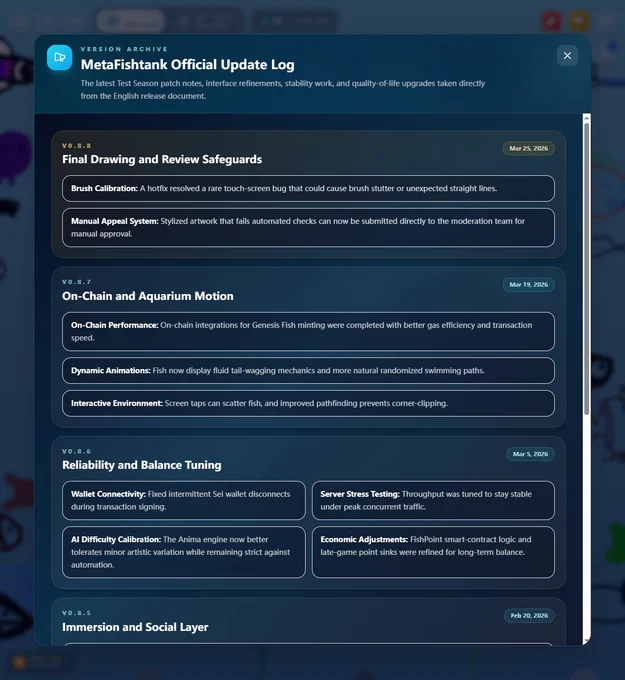The image size is (625, 680).
Task: Click the 'V0.8.6' version label
Action: click(x=77, y=451)
